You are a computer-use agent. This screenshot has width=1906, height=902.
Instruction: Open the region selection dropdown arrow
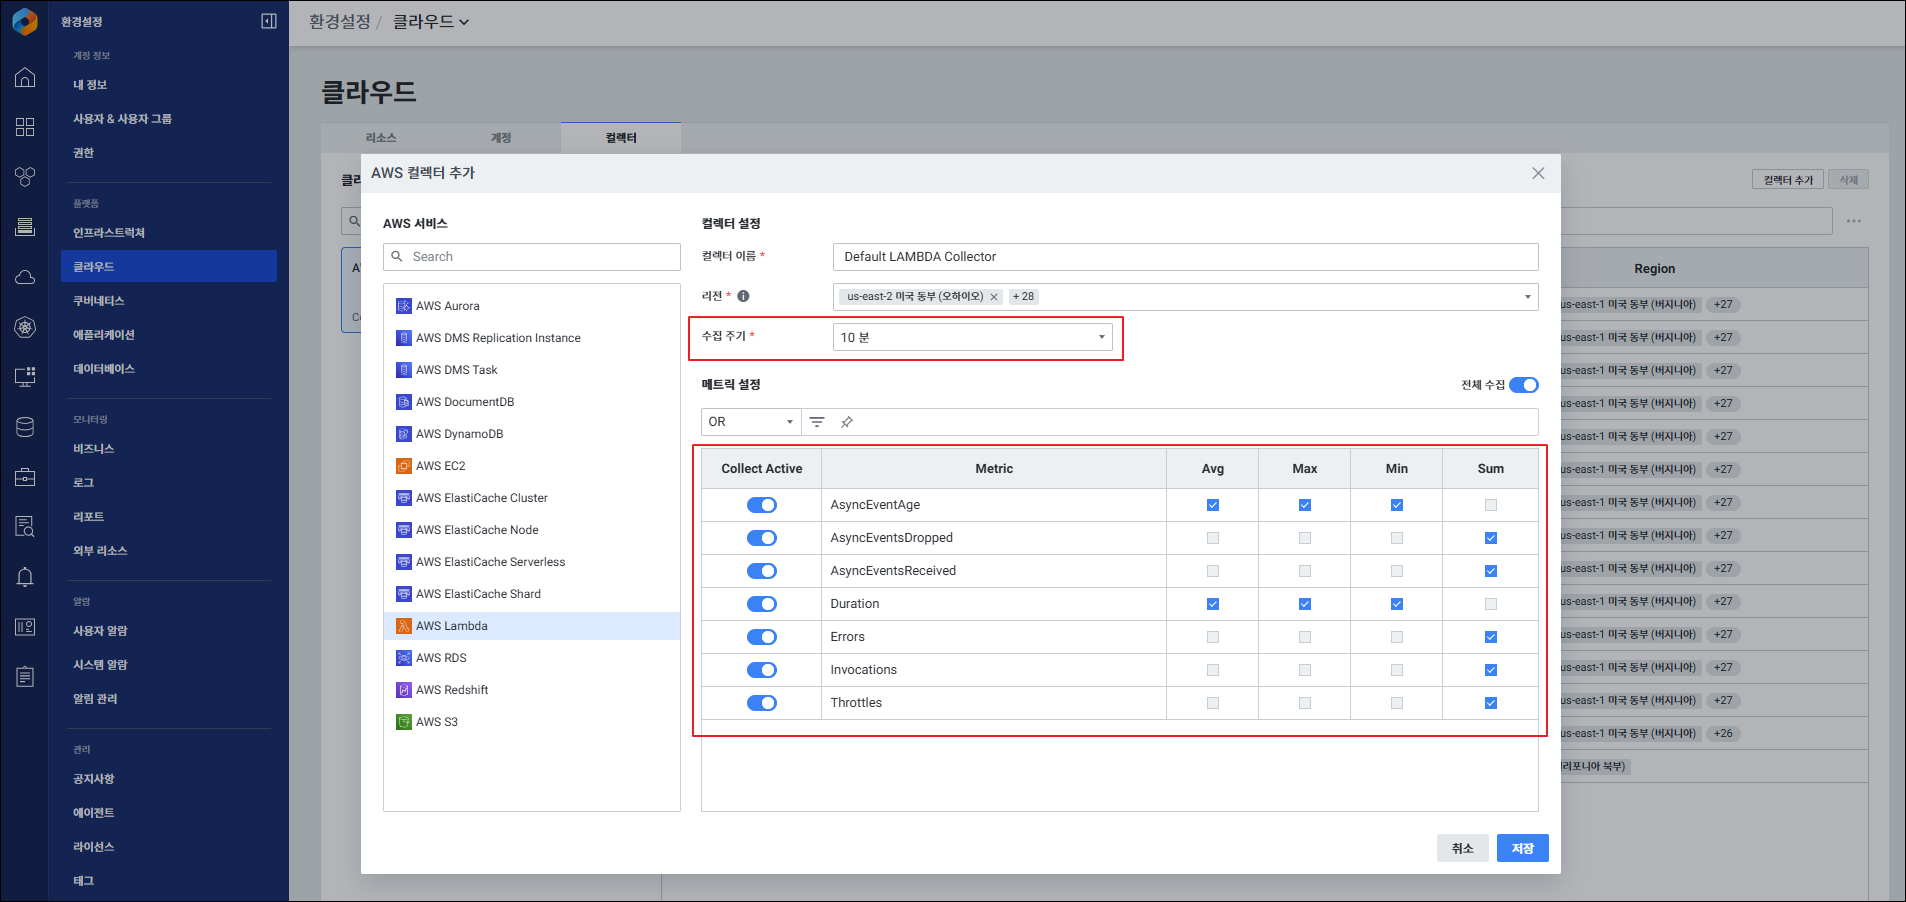pos(1527,297)
